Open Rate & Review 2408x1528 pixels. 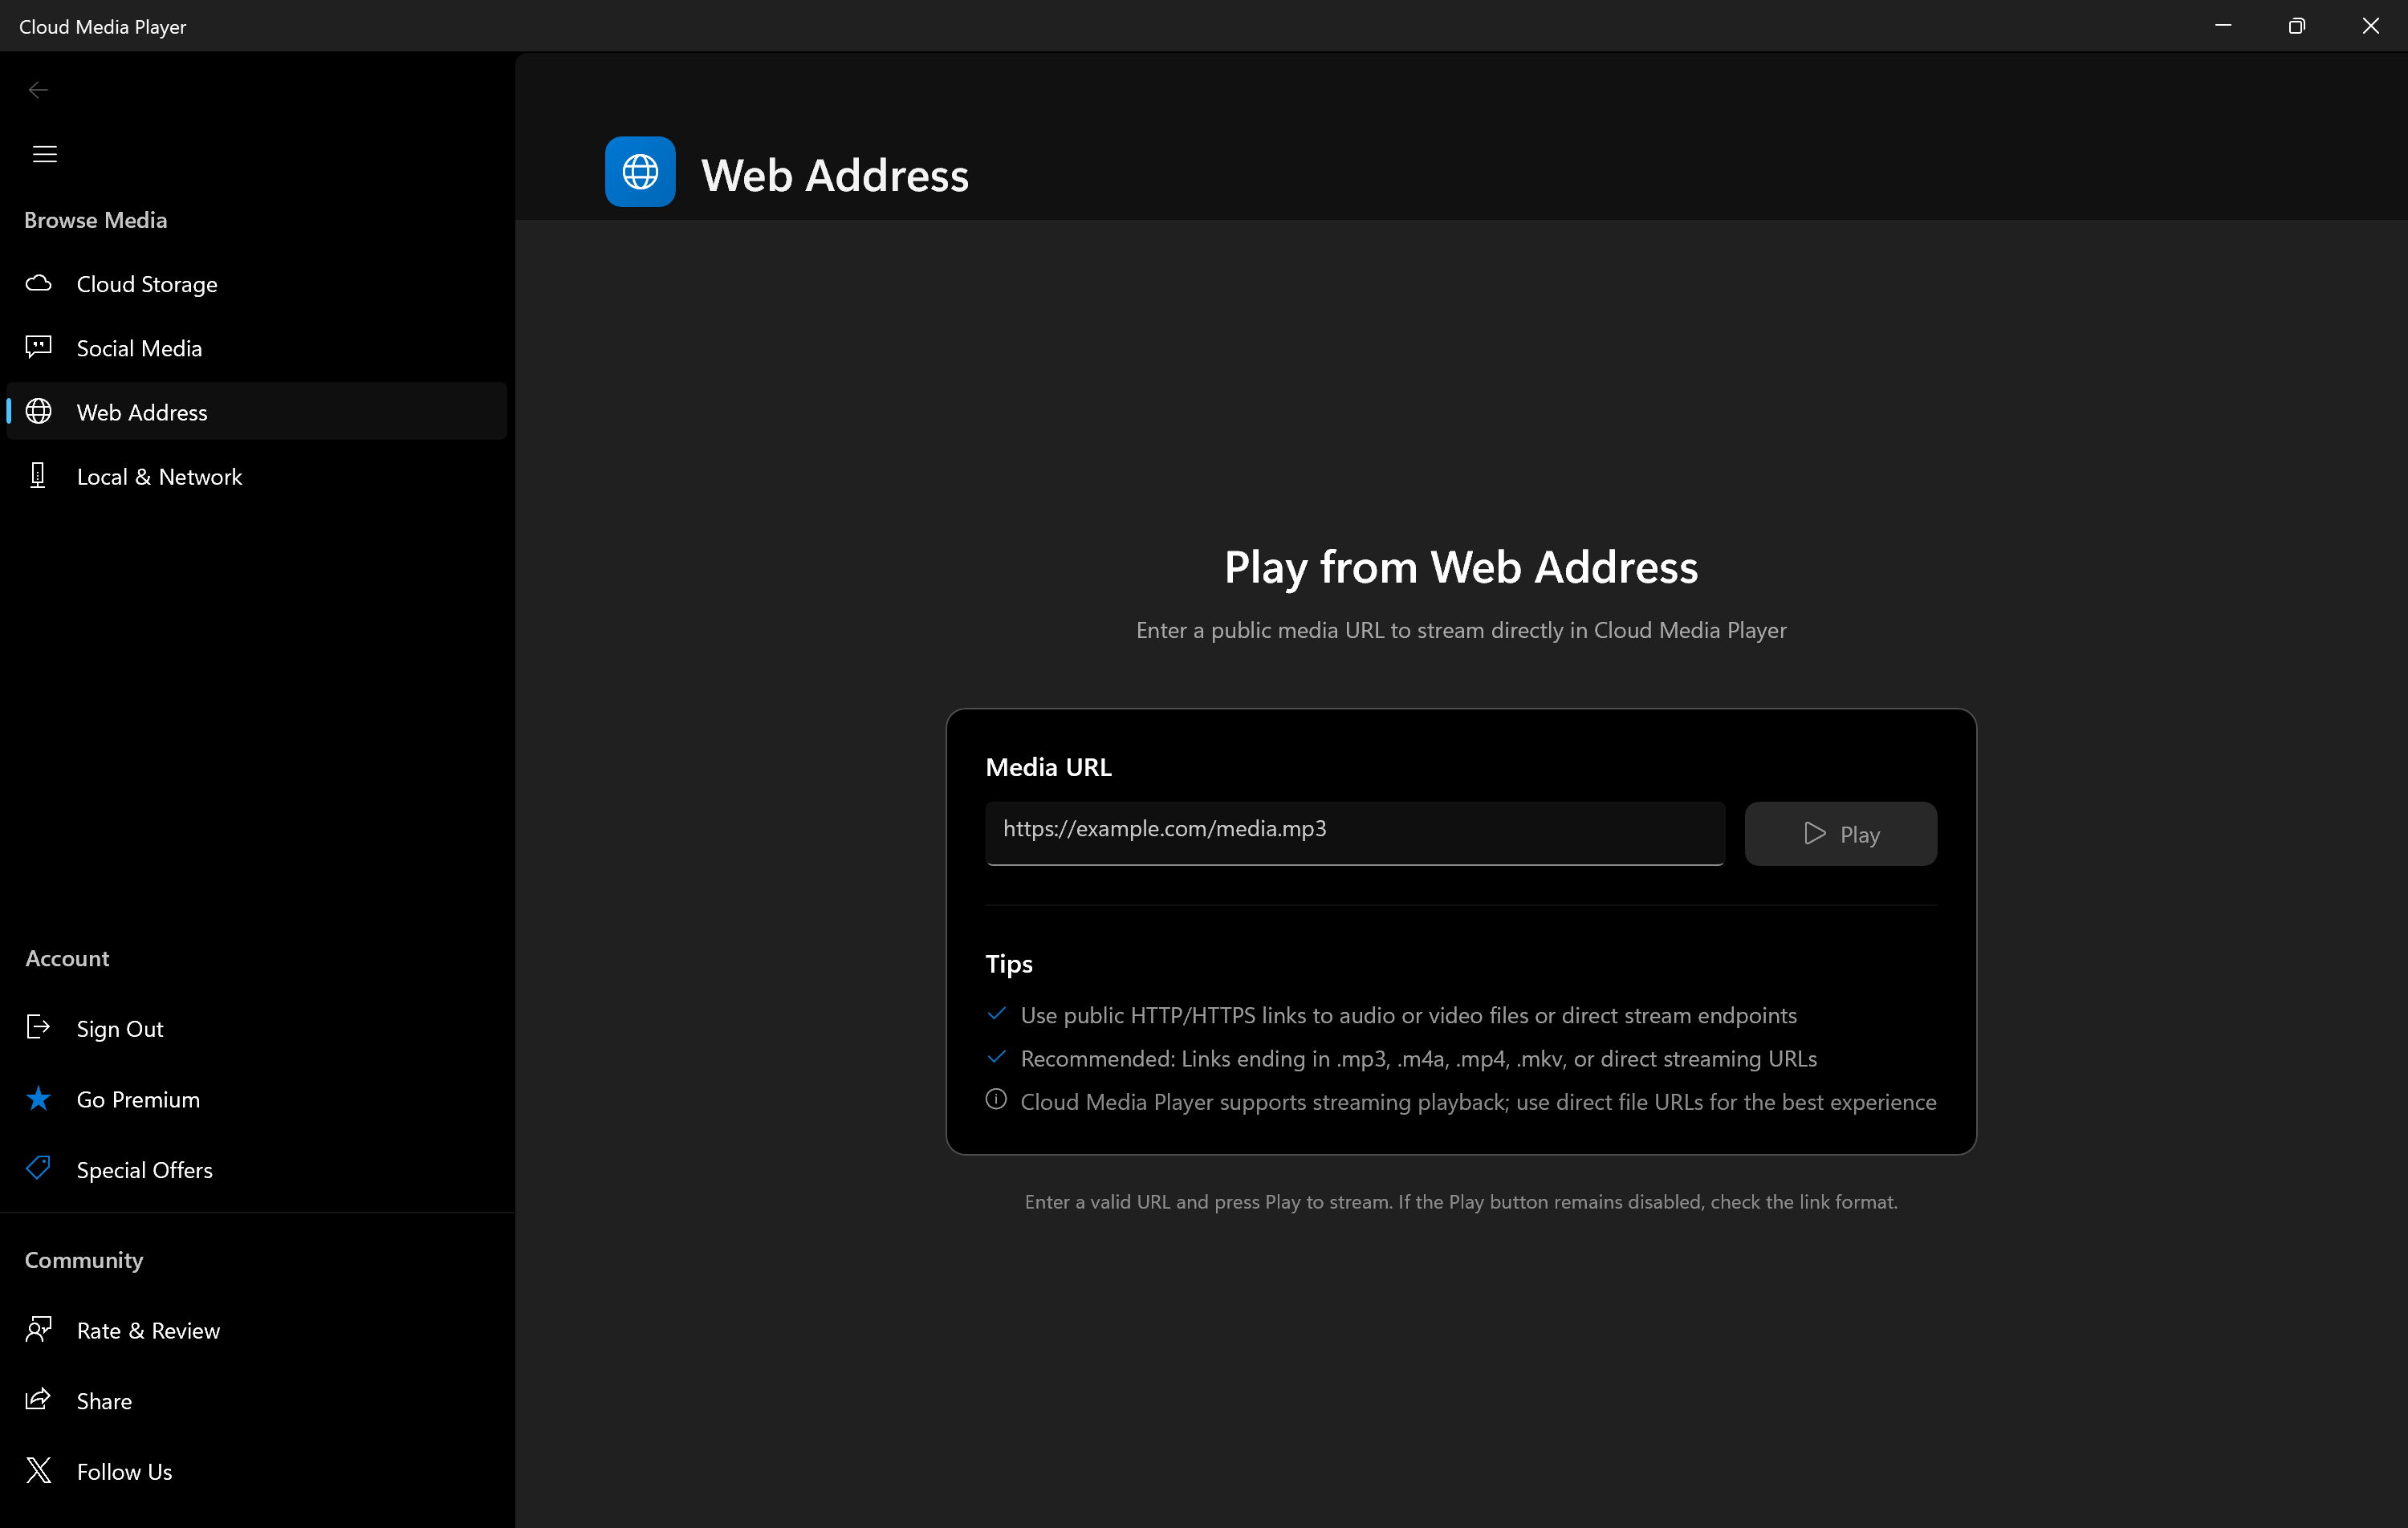(x=257, y=1330)
